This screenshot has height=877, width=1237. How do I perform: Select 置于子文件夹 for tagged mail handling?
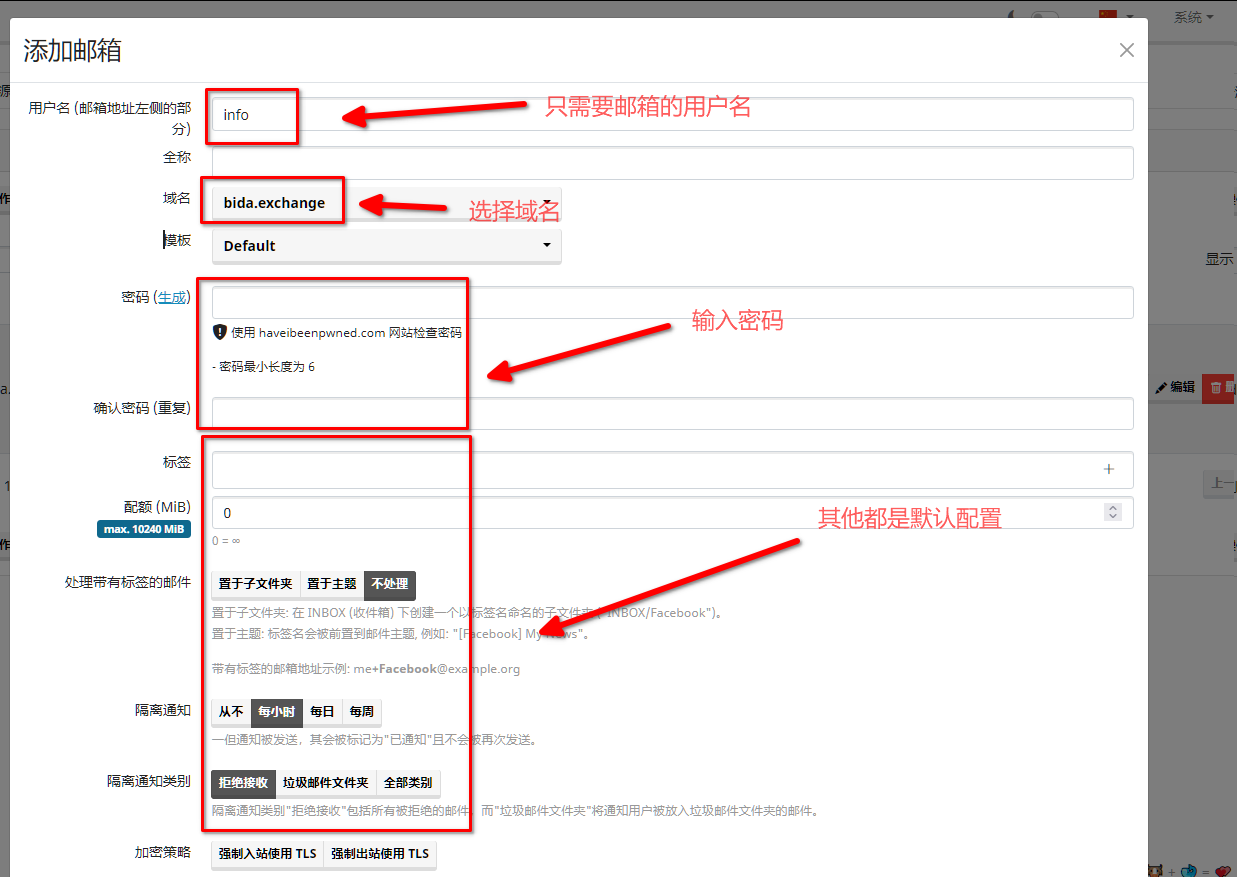[x=255, y=584]
